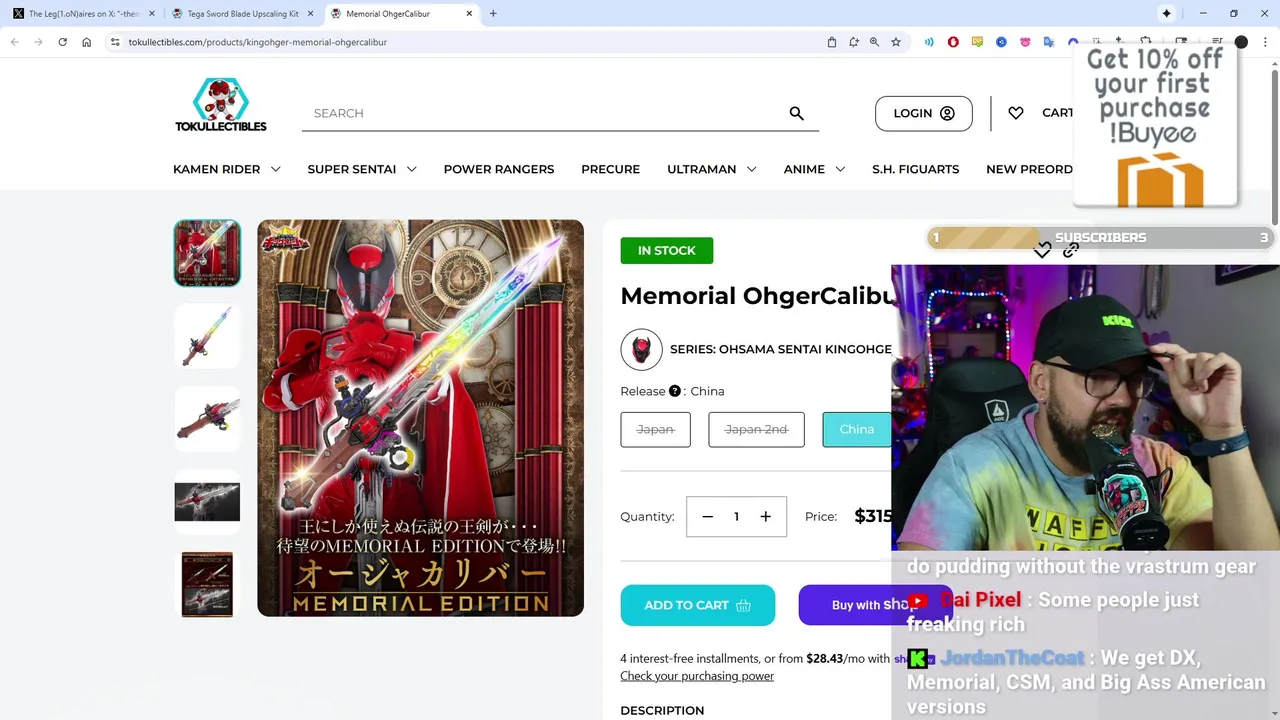The height and width of the screenshot is (720, 1280).
Task: Open the Power Rangers menu item
Action: click(x=499, y=169)
